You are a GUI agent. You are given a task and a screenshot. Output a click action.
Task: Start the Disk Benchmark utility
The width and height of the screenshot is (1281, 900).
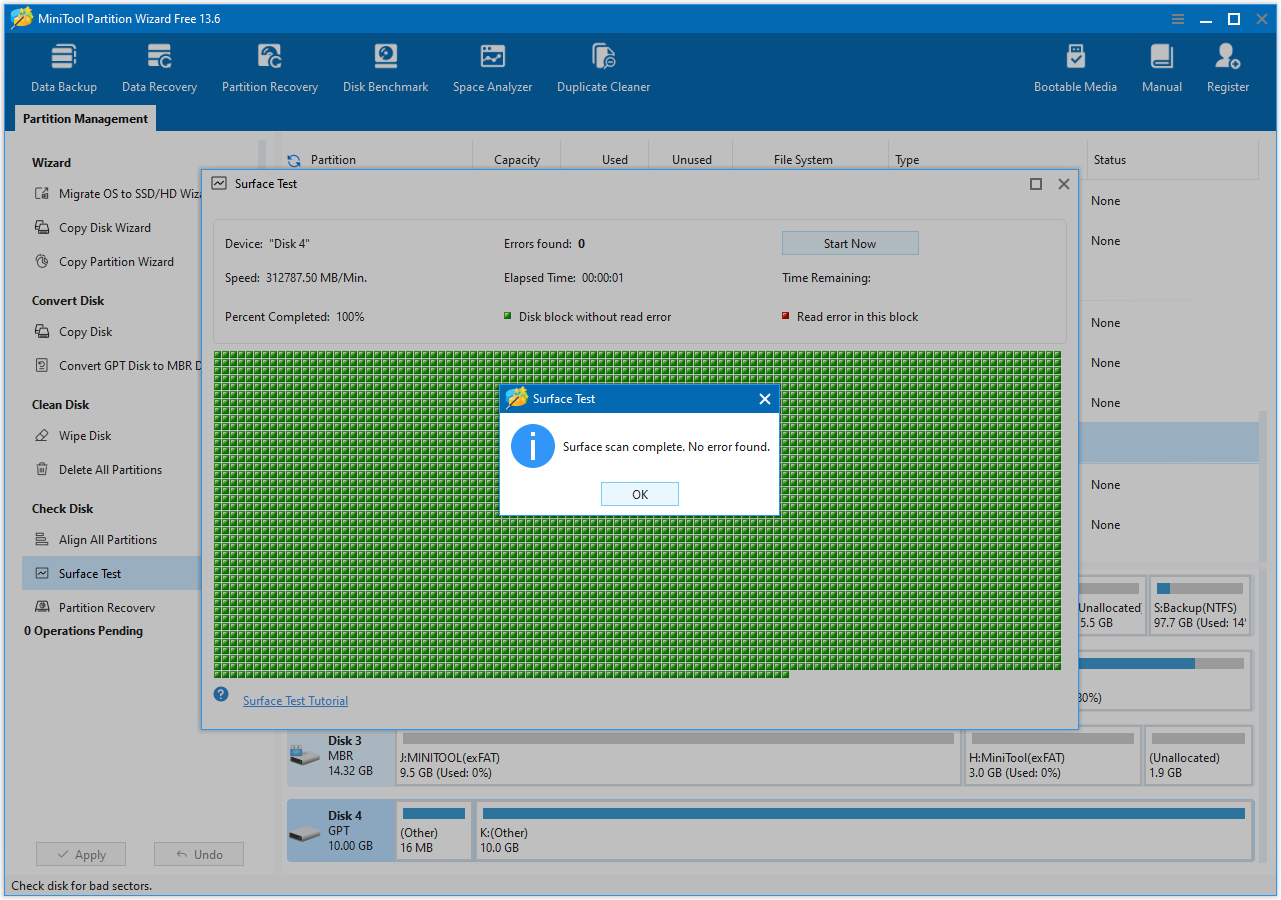pos(385,66)
